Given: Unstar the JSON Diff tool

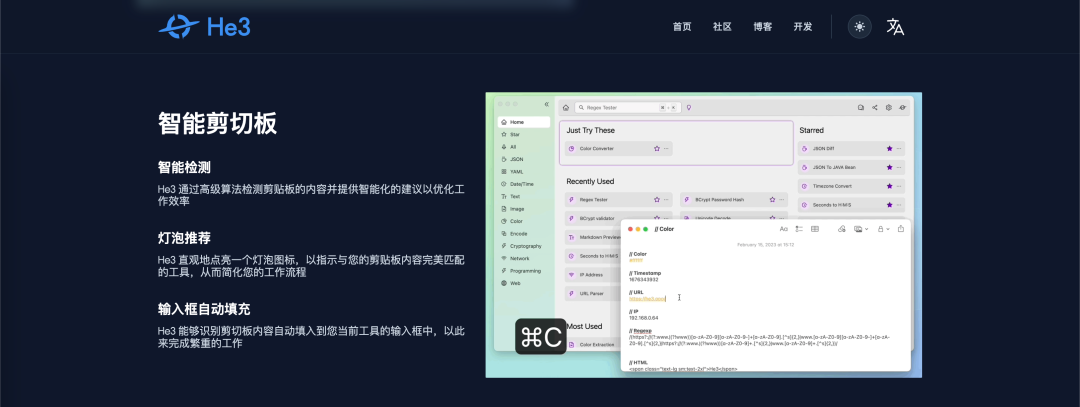Looking at the screenshot, I should click(x=889, y=148).
